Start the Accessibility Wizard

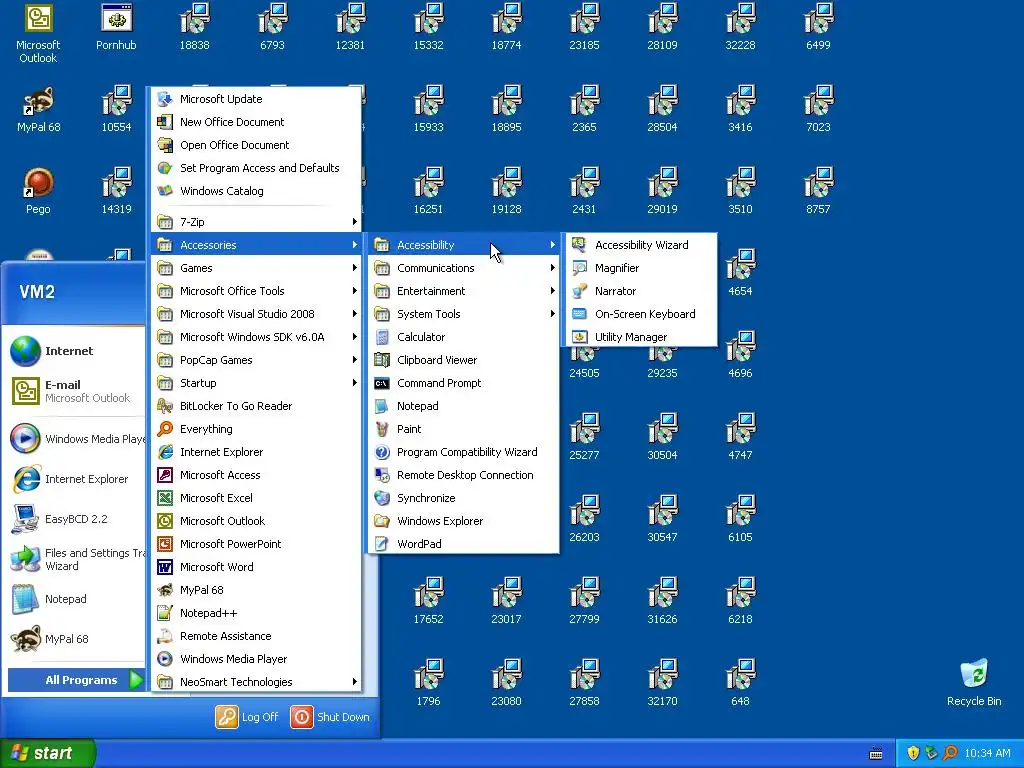[x=641, y=245]
